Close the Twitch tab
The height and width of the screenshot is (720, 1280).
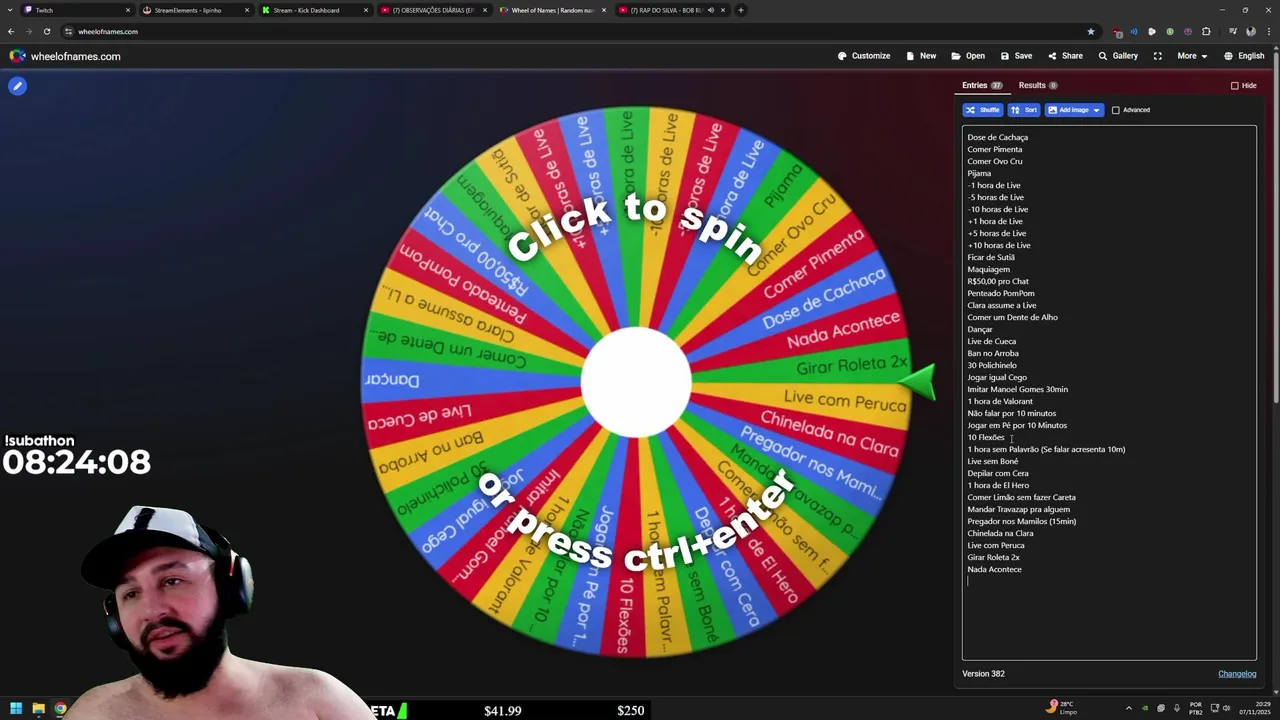128,10
